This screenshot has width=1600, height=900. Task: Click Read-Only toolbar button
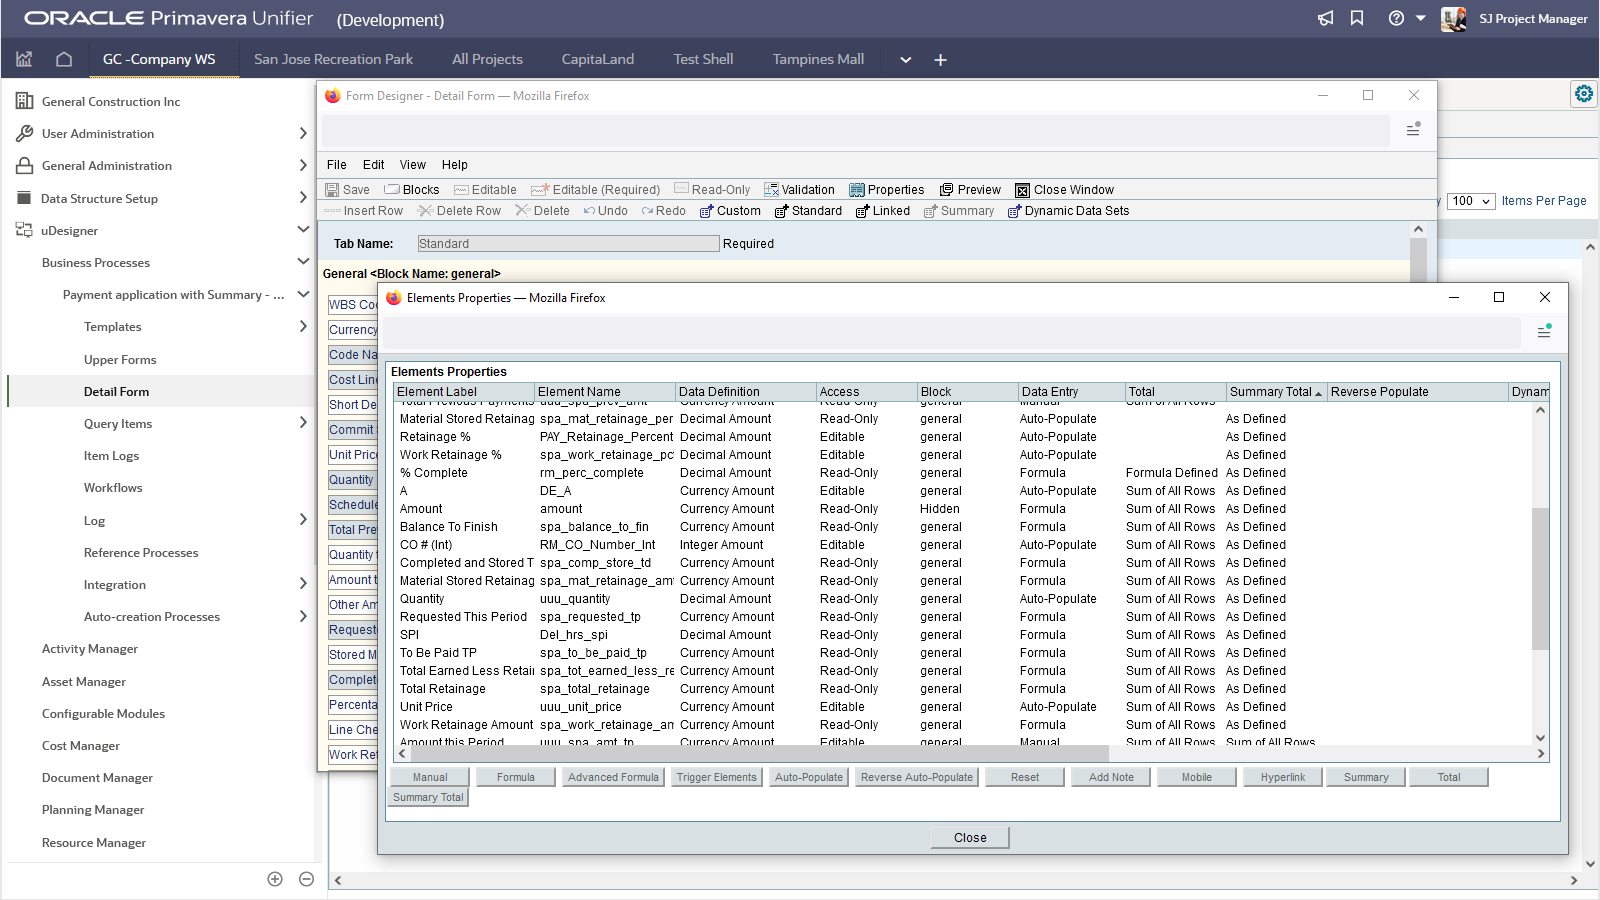[x=712, y=190]
